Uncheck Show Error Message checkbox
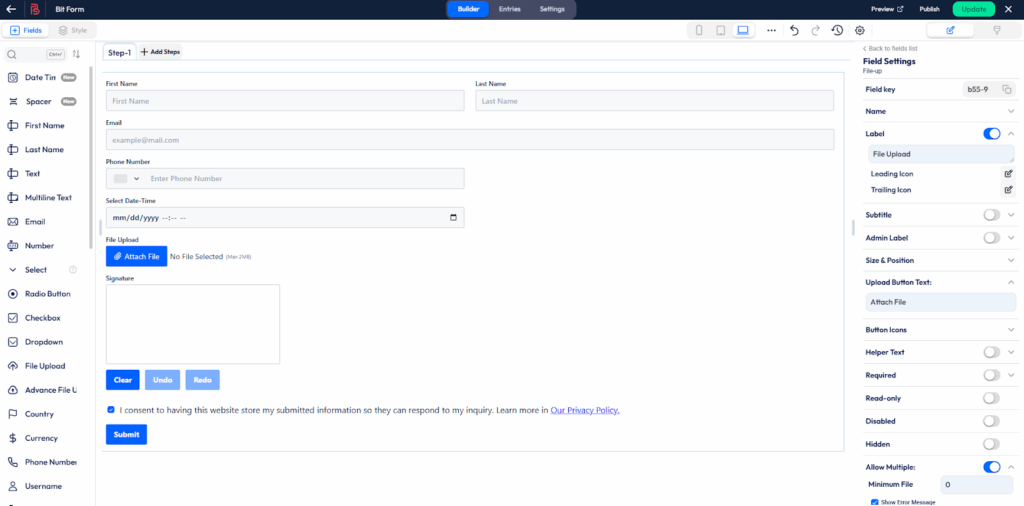This screenshot has height=506, width=1024. [875, 502]
